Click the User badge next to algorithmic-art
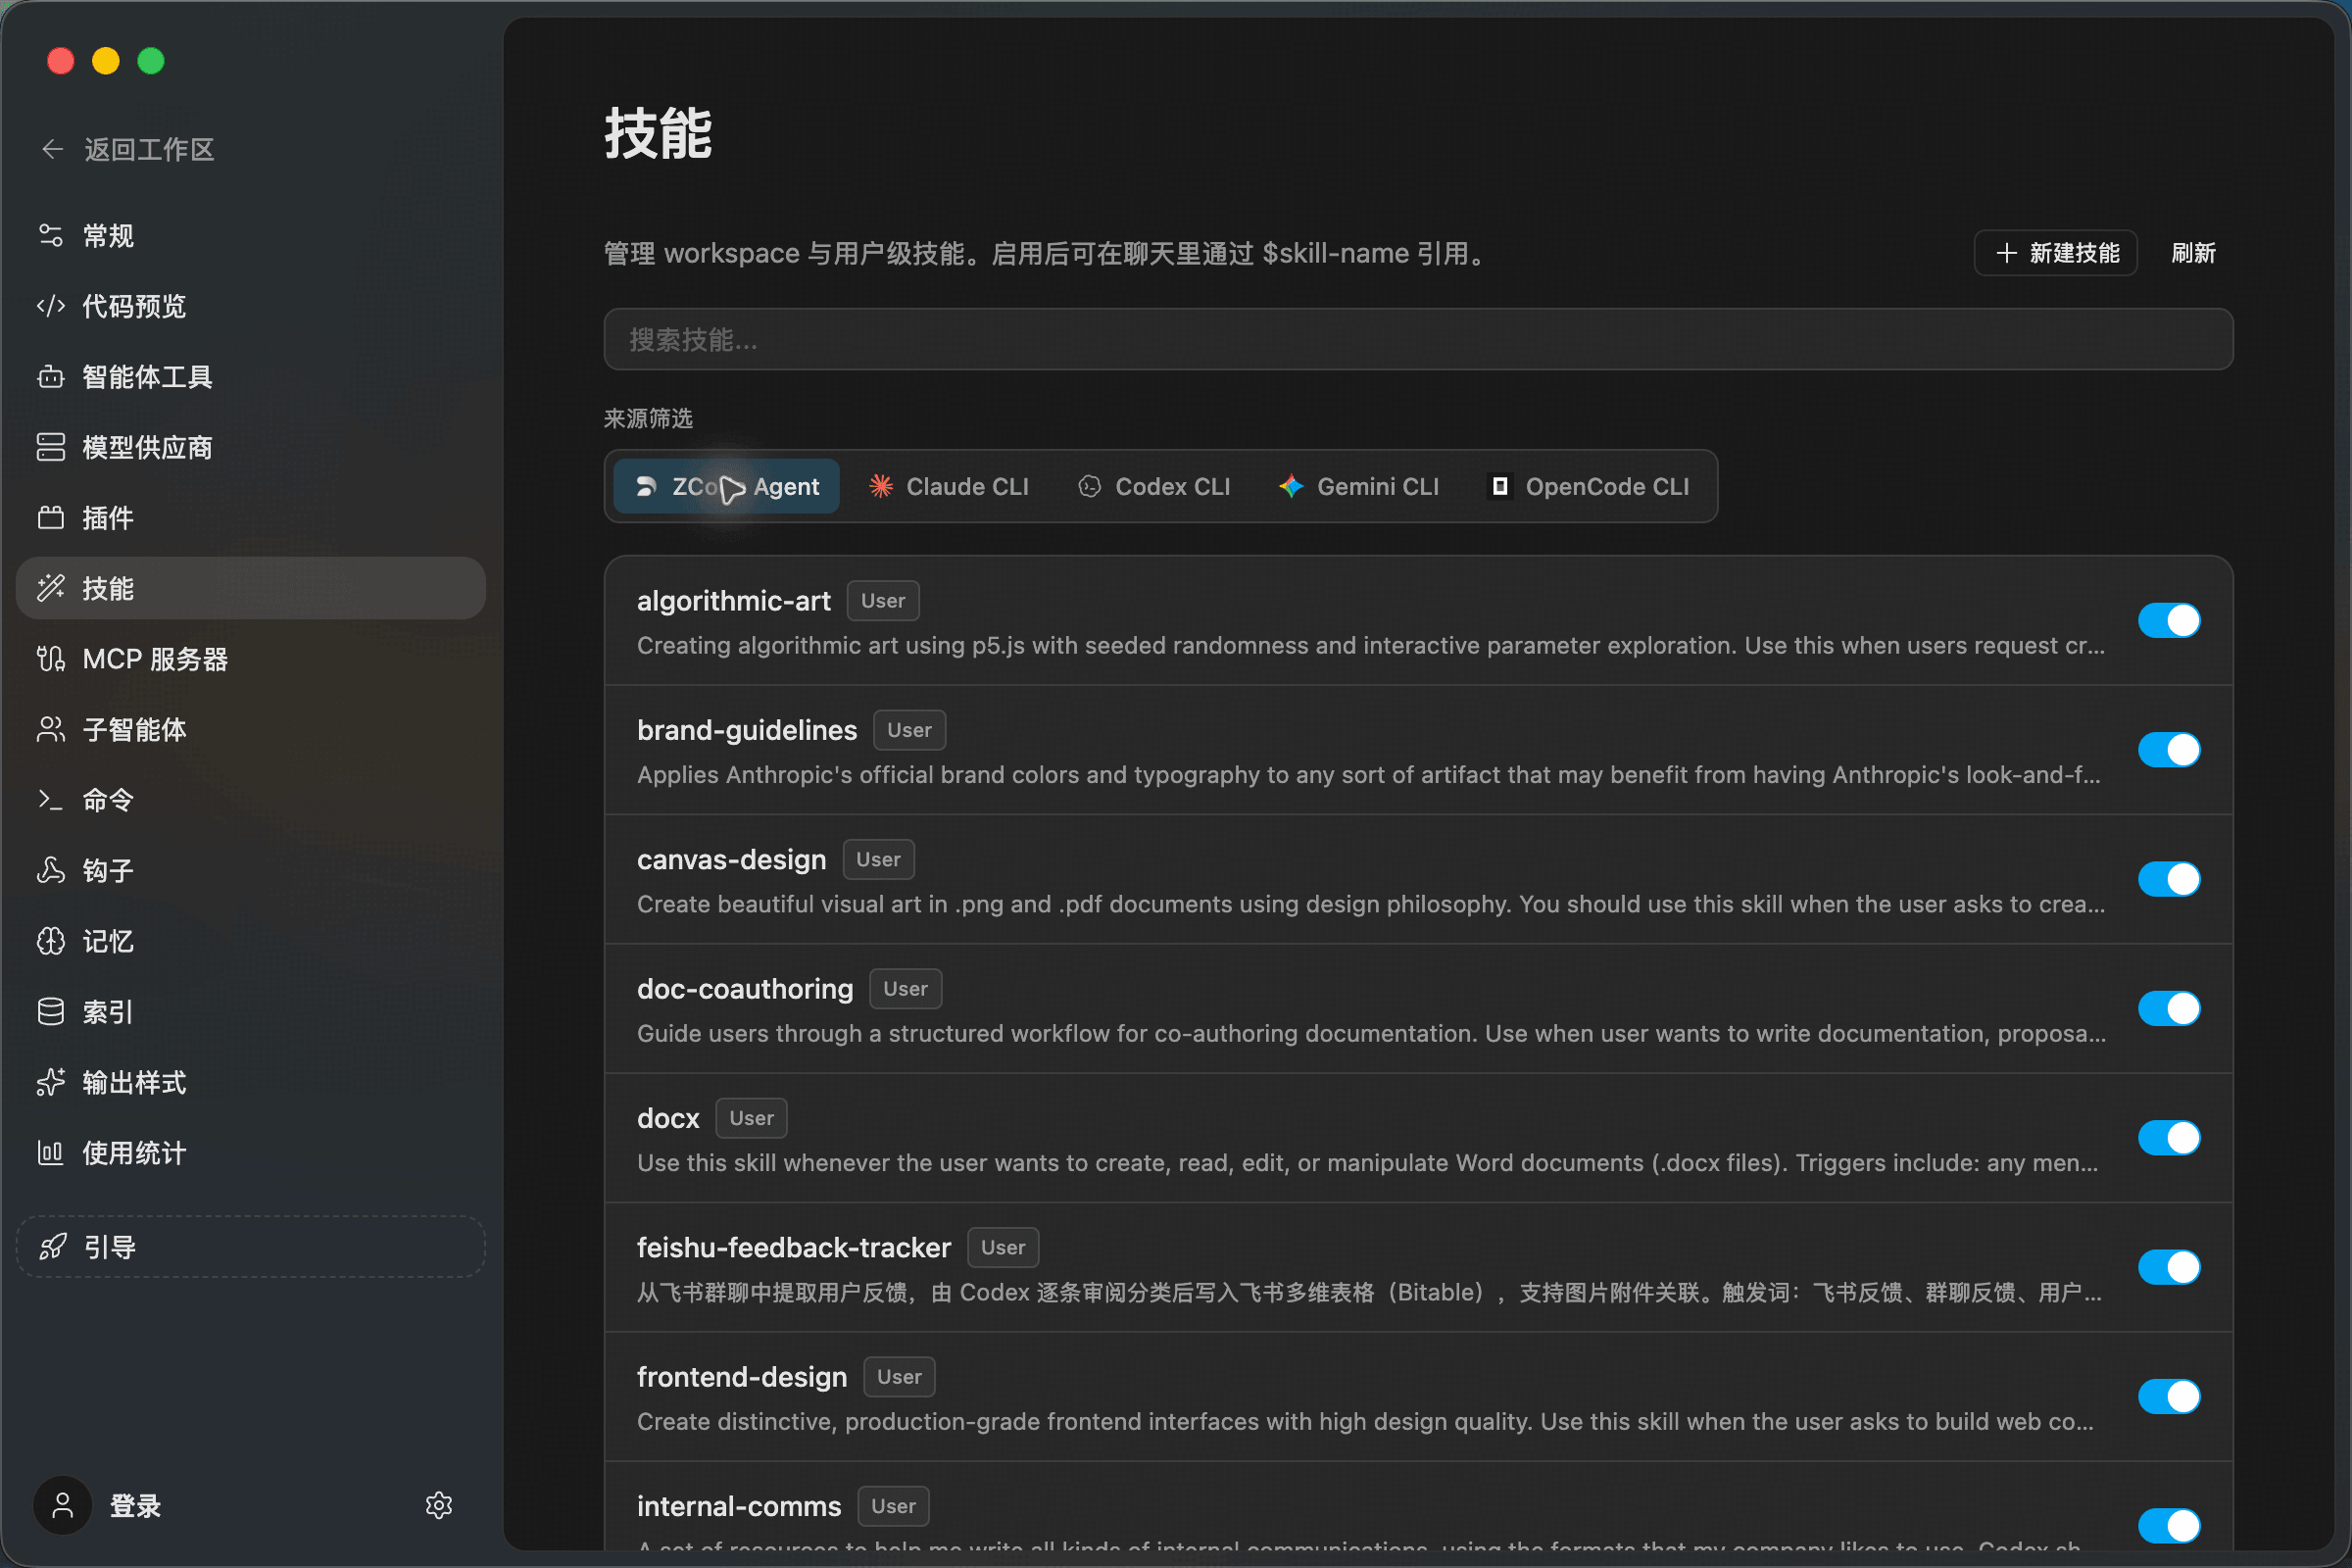This screenshot has width=2352, height=1568. point(883,600)
